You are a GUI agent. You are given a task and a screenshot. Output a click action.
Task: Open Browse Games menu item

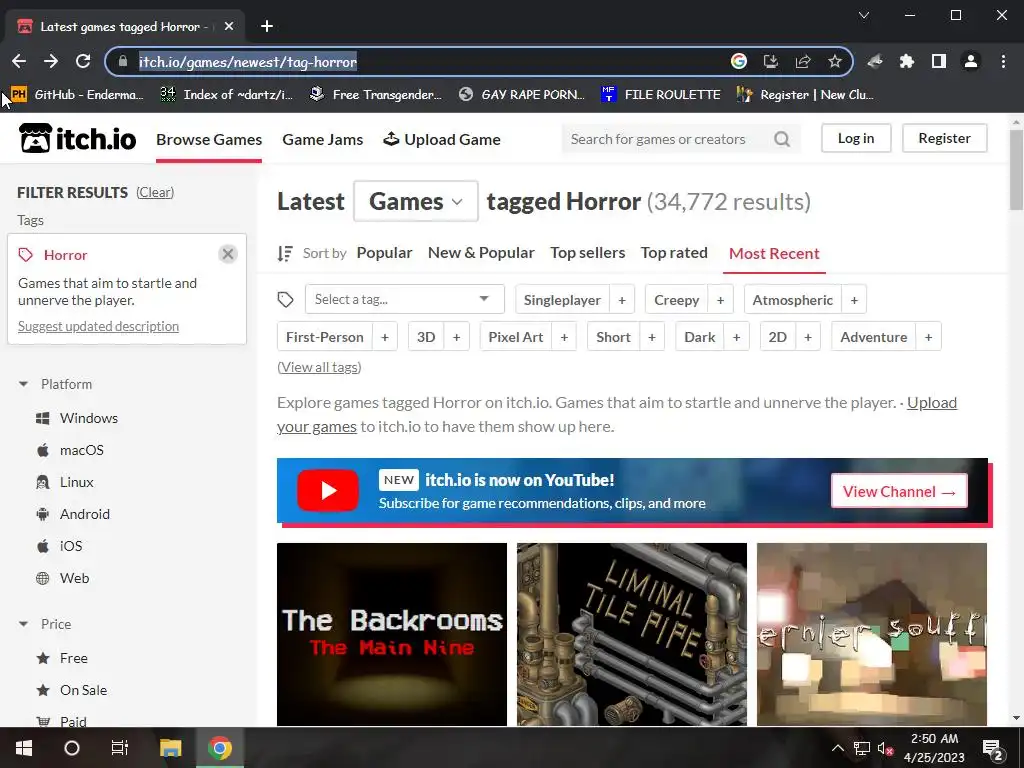pyautogui.click(x=209, y=139)
